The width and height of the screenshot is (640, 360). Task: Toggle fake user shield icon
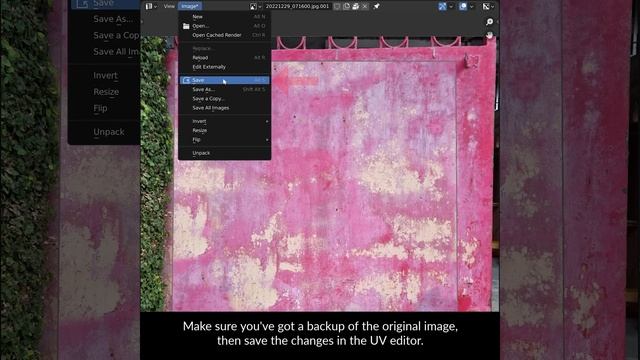[337, 6]
